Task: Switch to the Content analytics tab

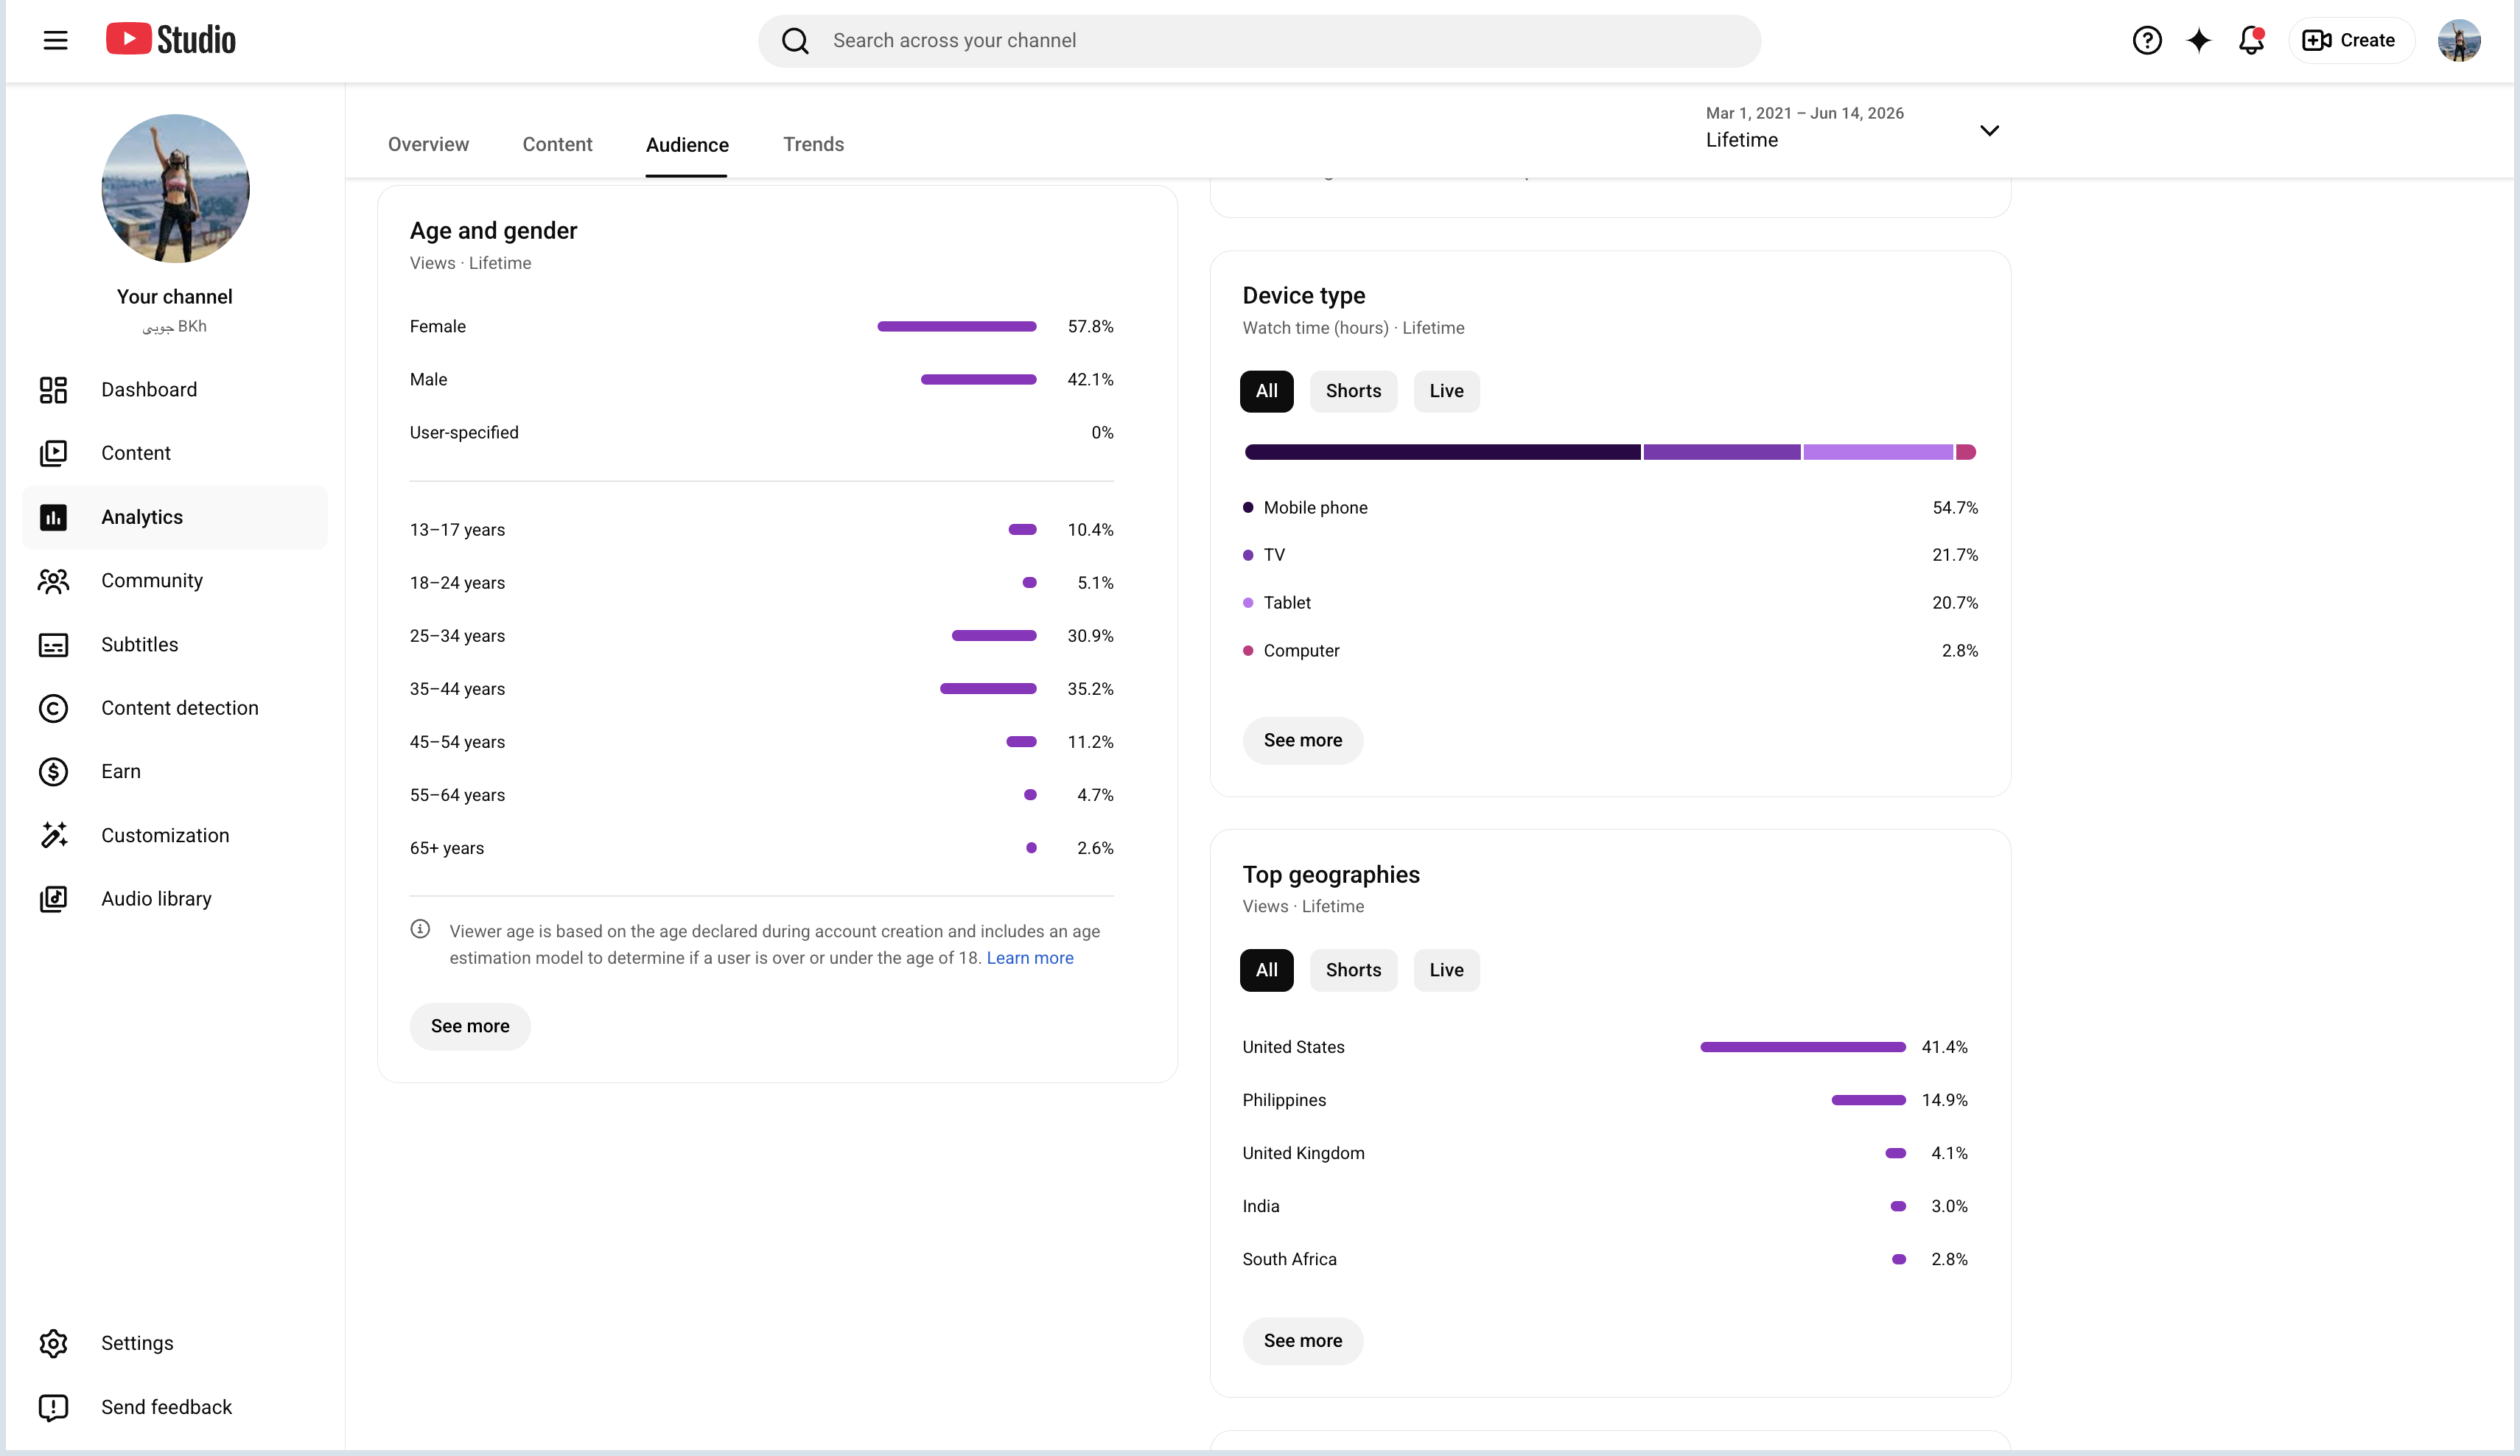Action: pyautogui.click(x=557, y=144)
